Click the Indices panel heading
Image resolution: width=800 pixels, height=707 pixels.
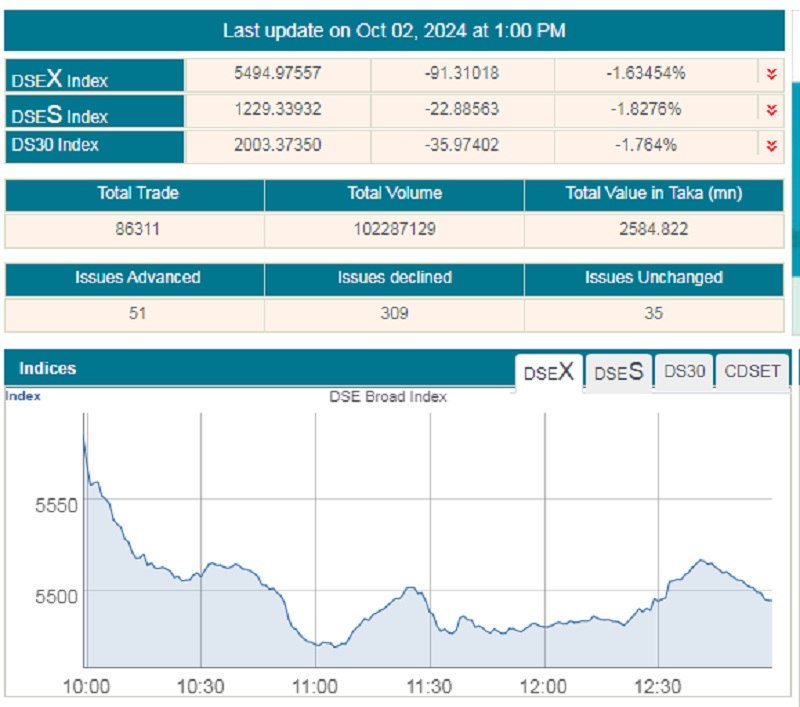[x=47, y=368]
